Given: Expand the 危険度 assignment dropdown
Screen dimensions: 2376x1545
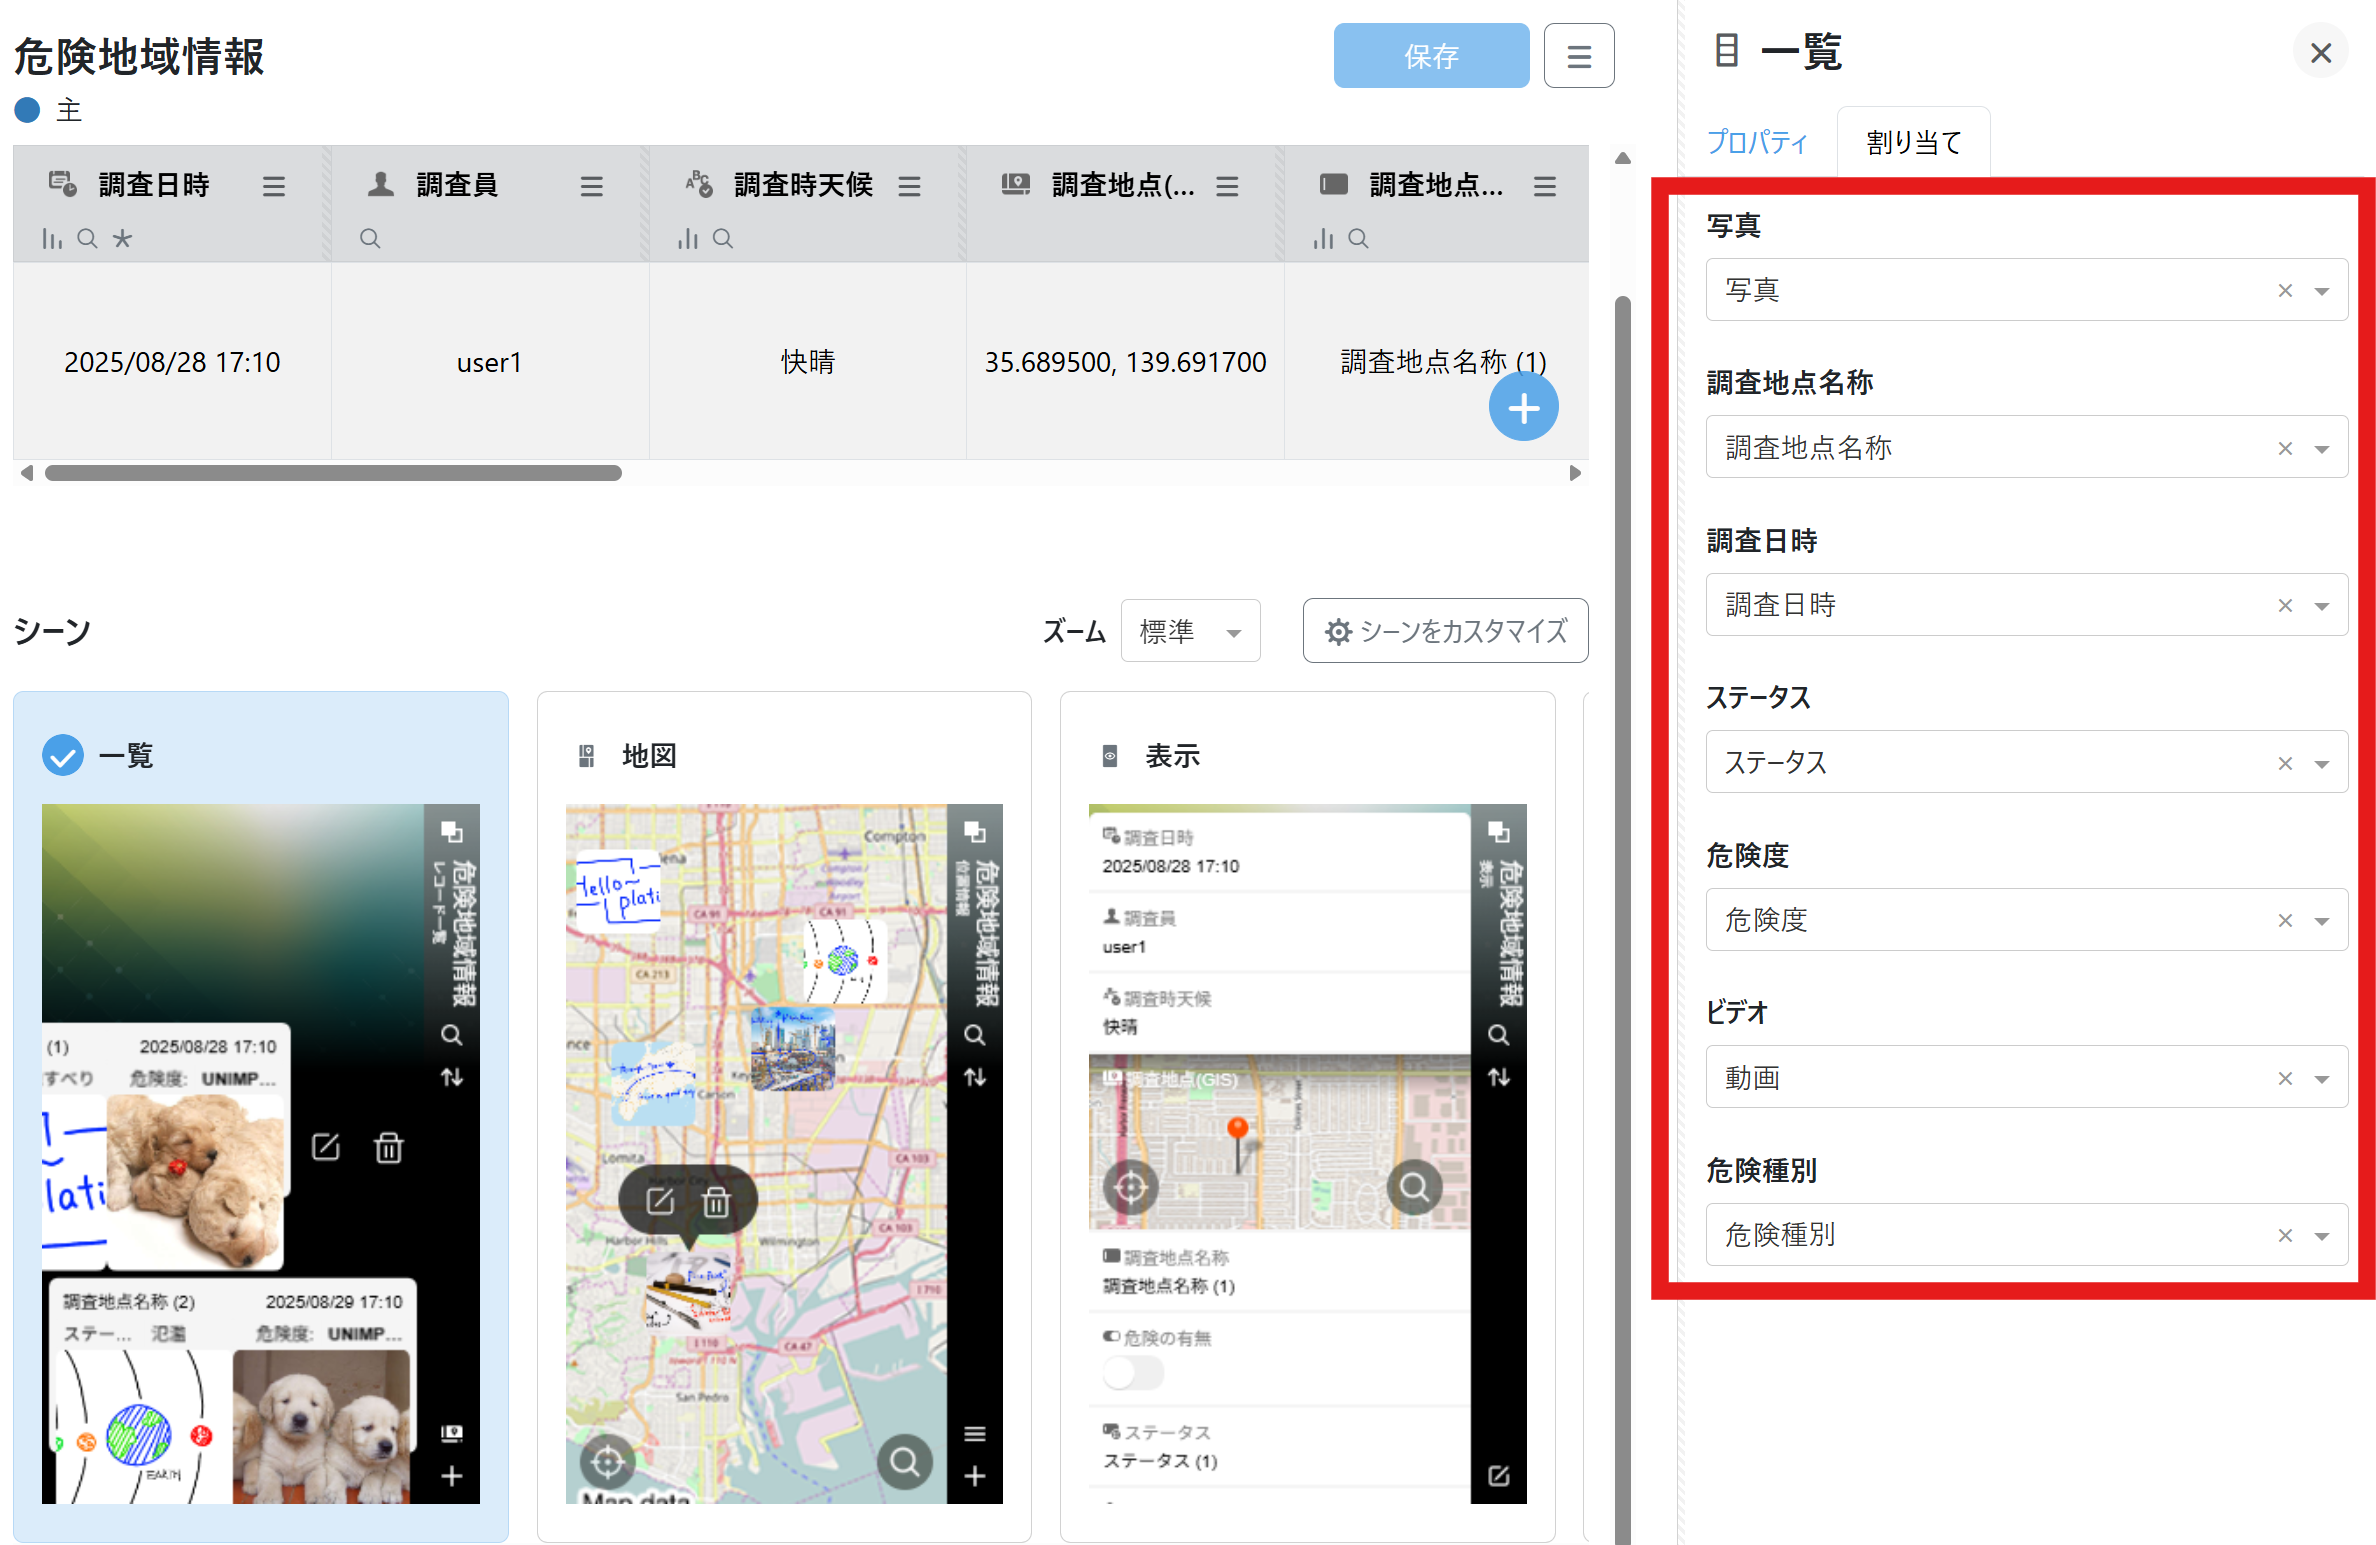Looking at the screenshot, I should point(2322,921).
